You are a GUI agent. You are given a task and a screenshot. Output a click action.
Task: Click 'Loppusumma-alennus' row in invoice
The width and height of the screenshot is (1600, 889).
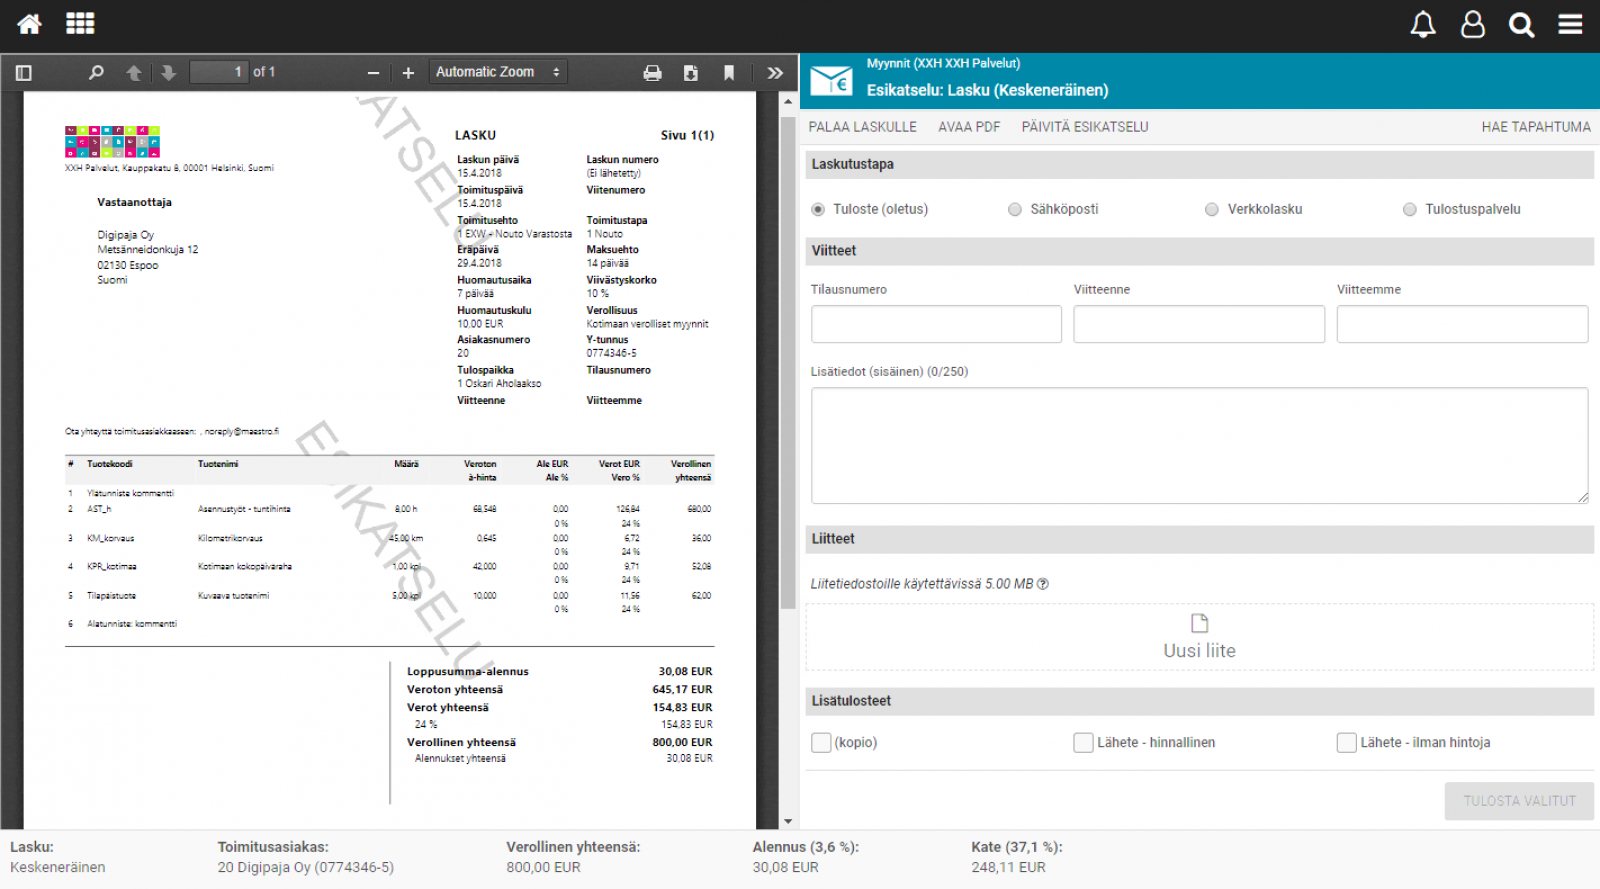(559, 671)
